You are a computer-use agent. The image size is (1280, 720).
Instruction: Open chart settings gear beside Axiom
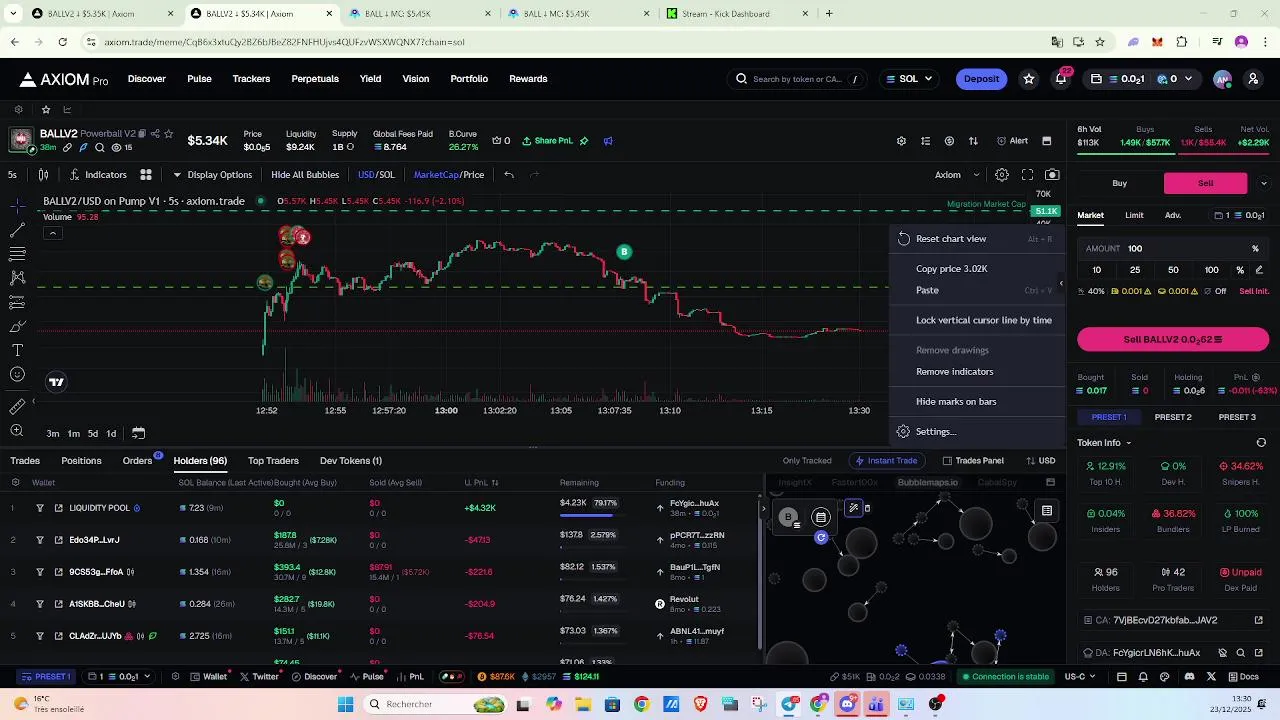[x=1002, y=175]
